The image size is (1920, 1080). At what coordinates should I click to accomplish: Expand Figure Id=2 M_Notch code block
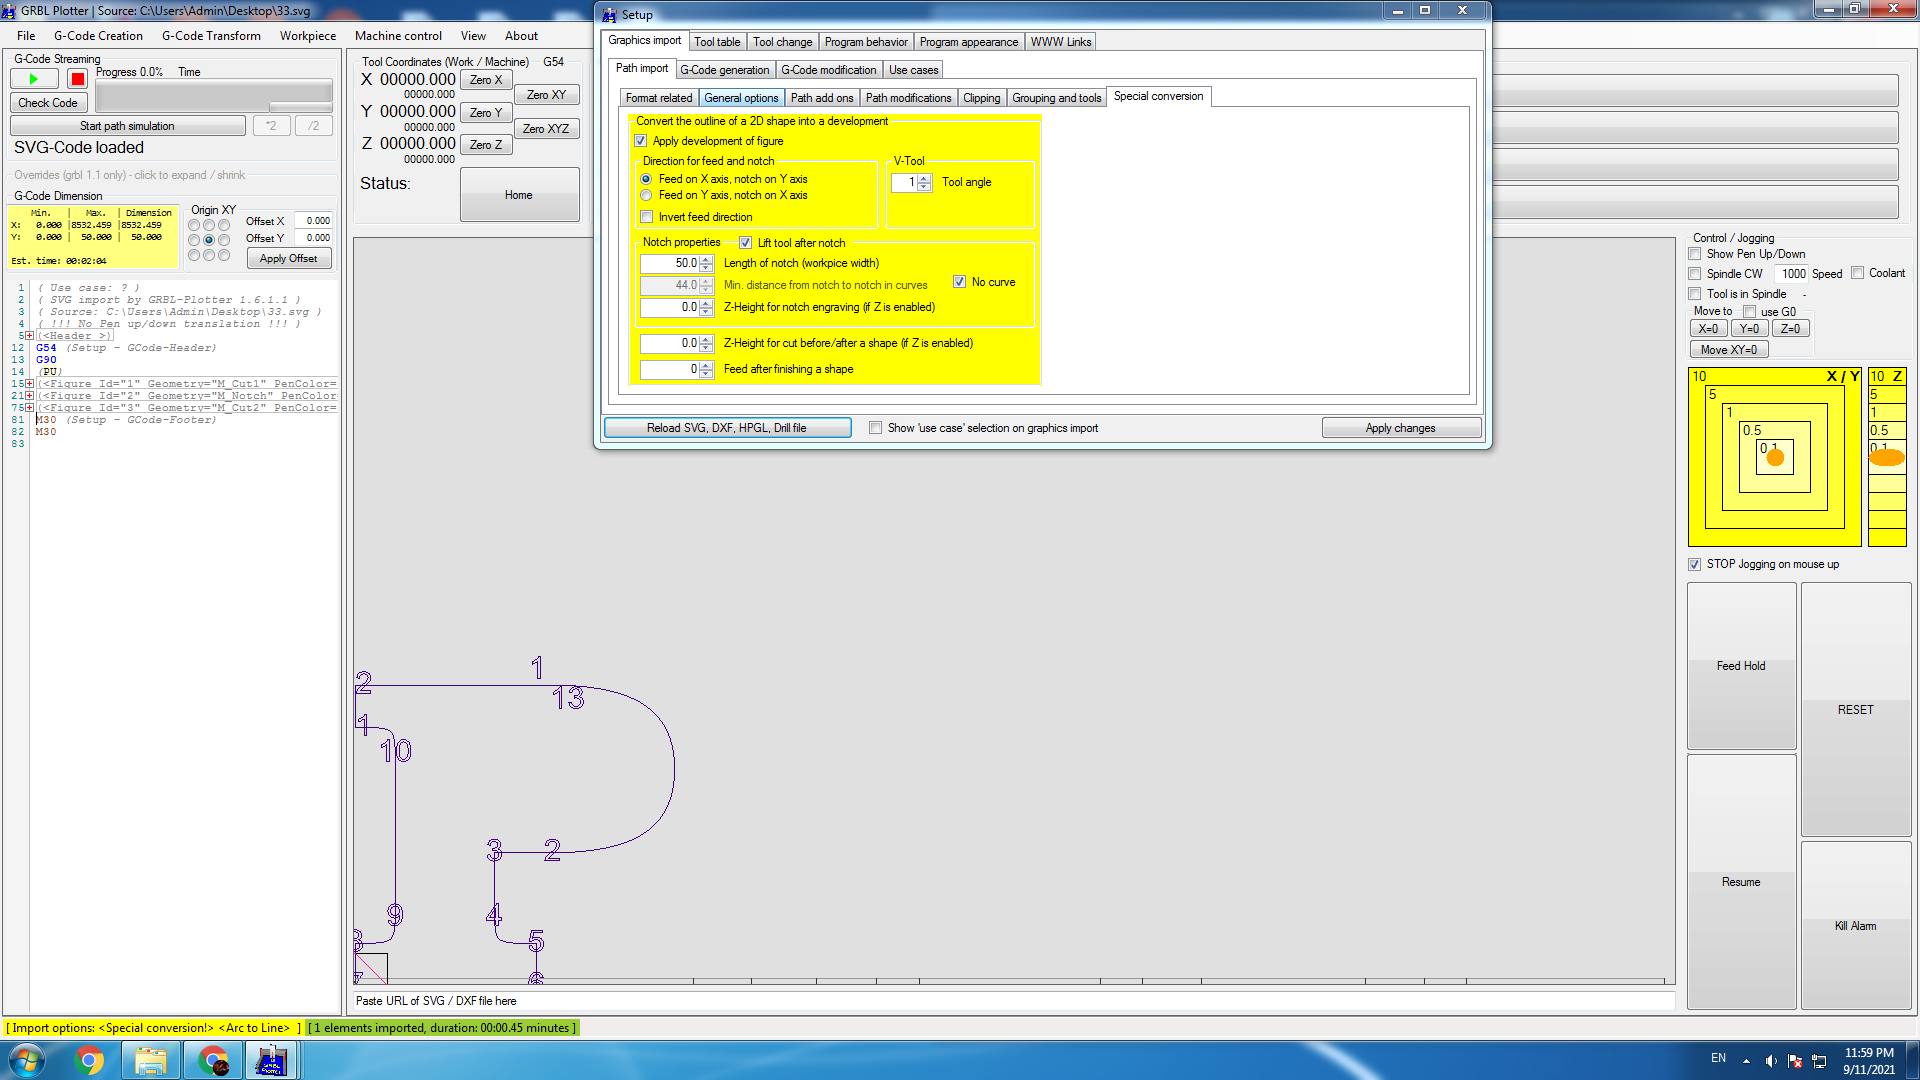point(29,396)
